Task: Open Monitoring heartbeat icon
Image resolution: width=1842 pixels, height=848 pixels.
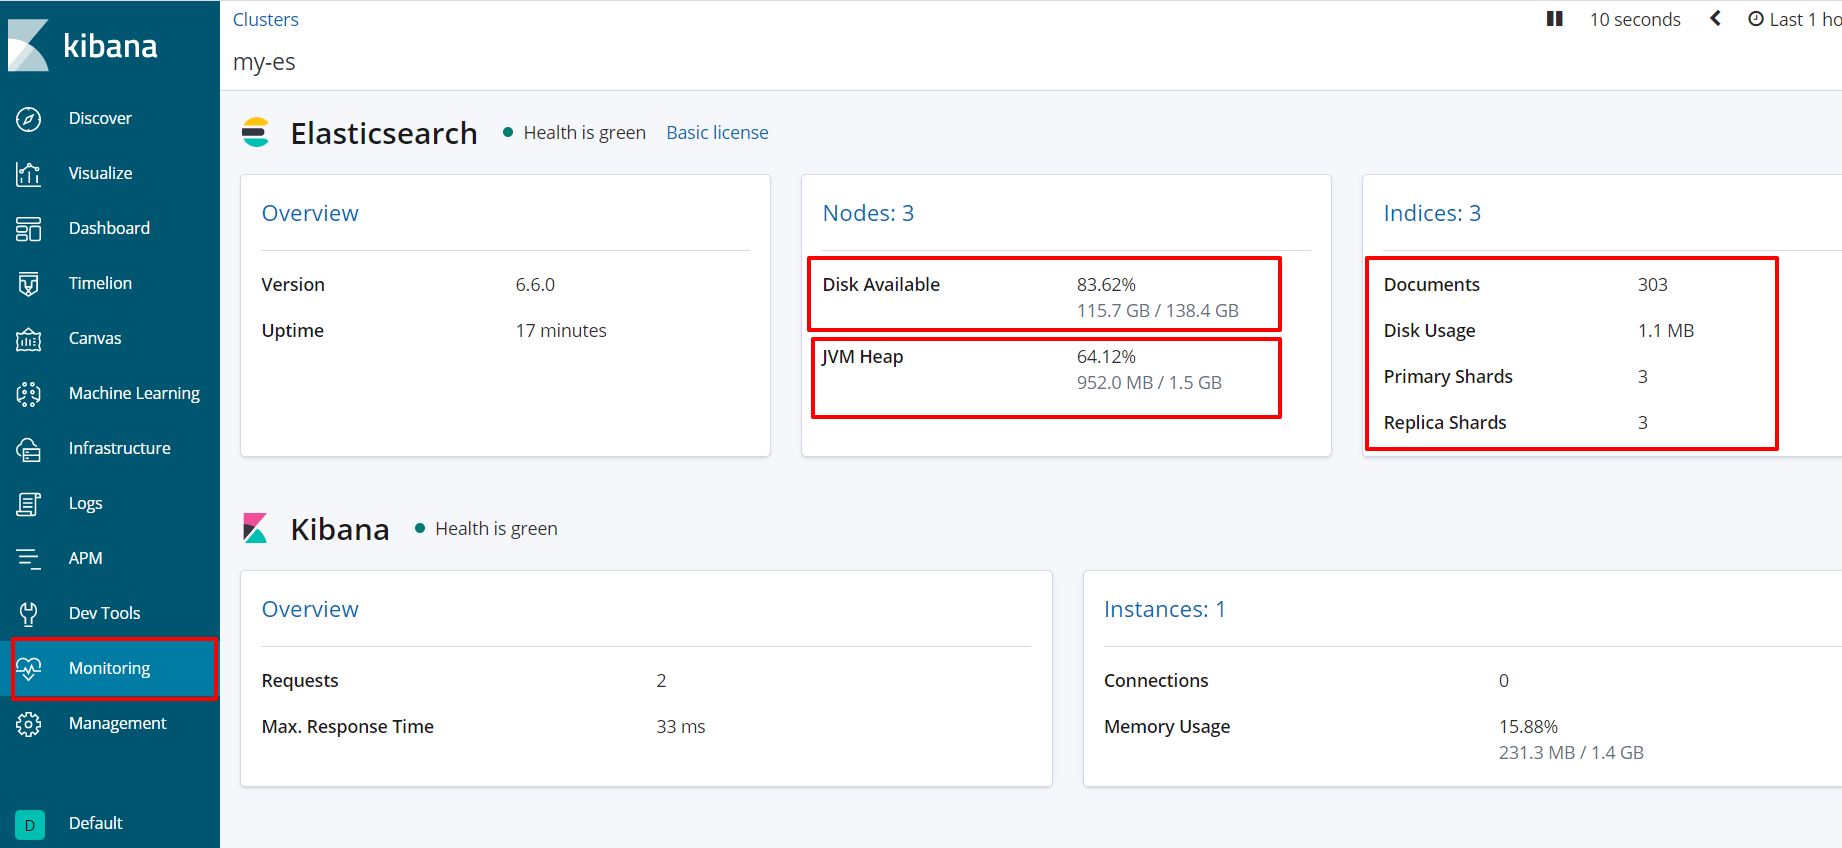Action: 29,668
